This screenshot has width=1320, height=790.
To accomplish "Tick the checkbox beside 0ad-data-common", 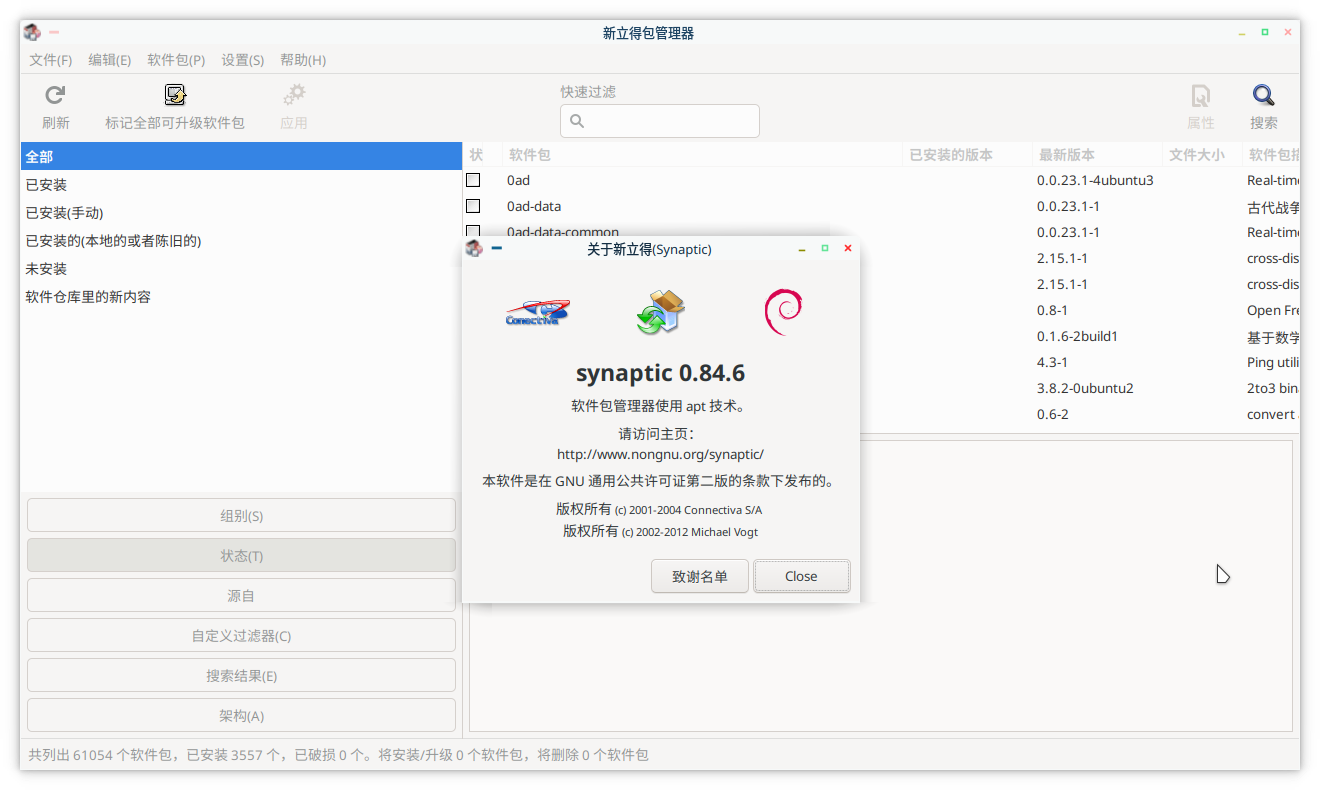I will (473, 231).
